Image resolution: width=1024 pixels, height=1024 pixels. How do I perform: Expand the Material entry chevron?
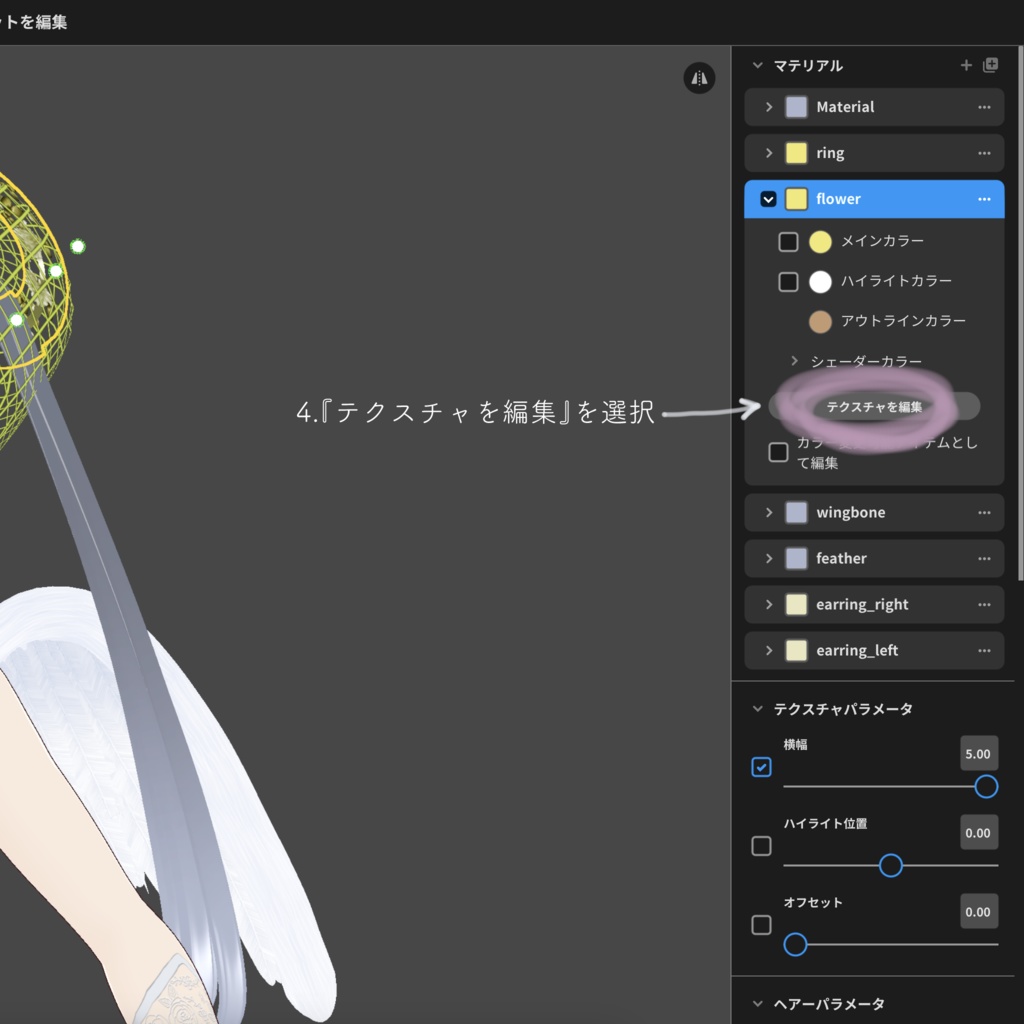[769, 107]
